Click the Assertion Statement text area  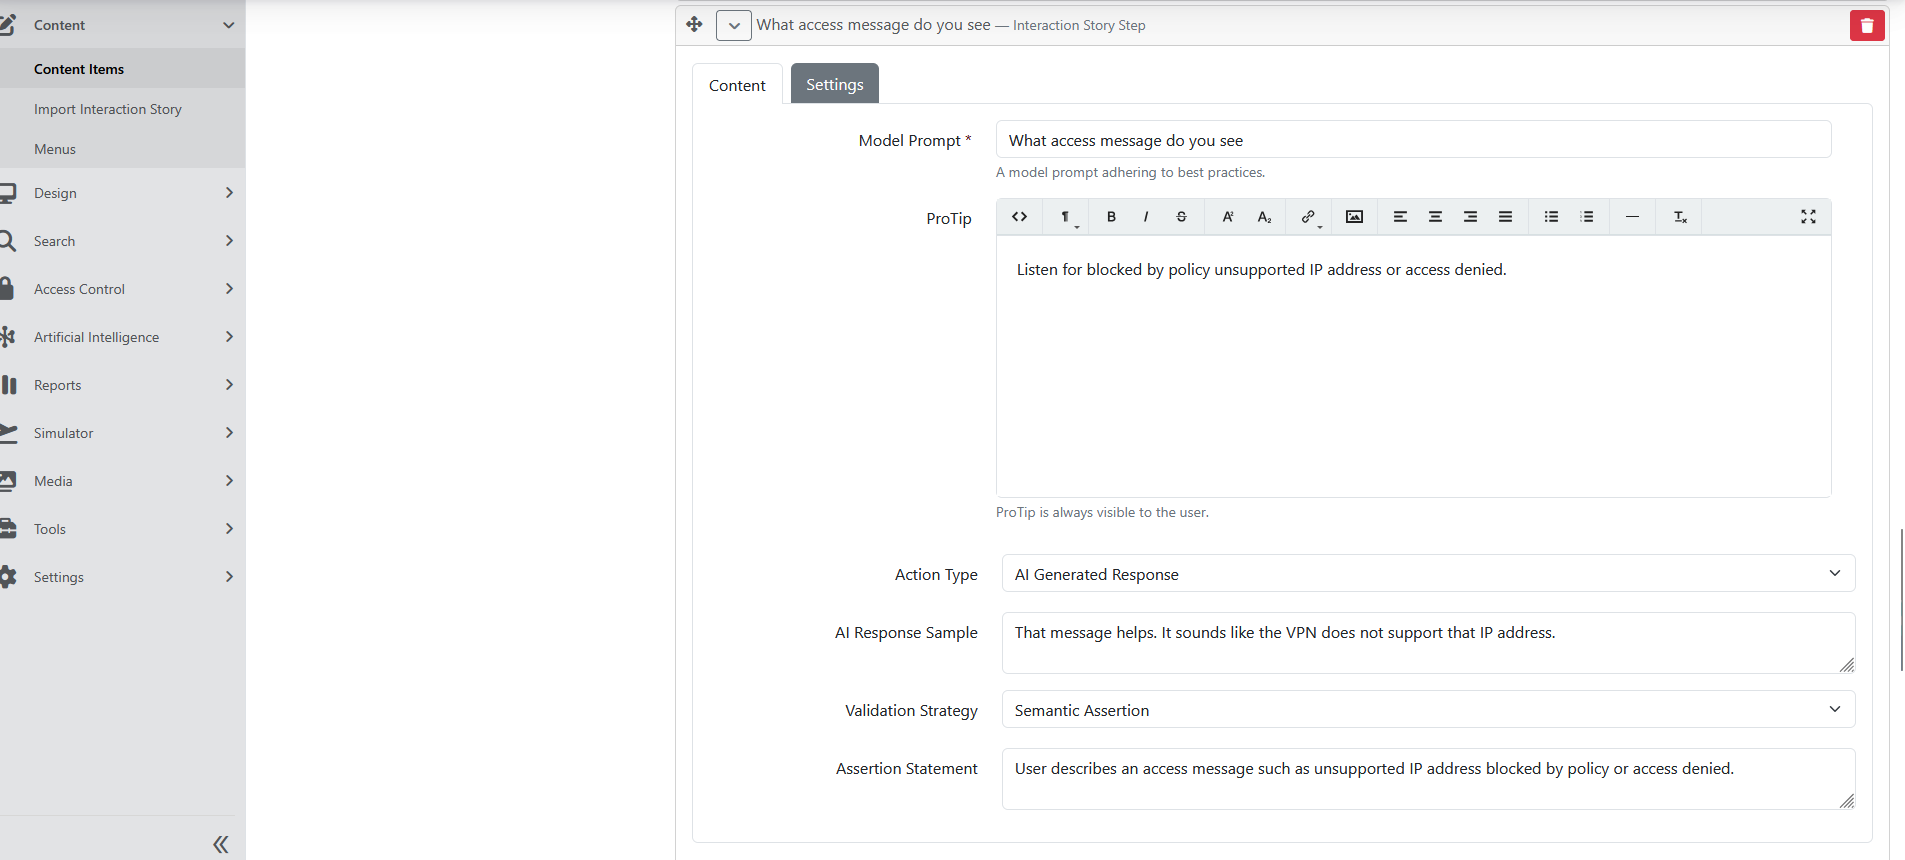[x=1428, y=779]
